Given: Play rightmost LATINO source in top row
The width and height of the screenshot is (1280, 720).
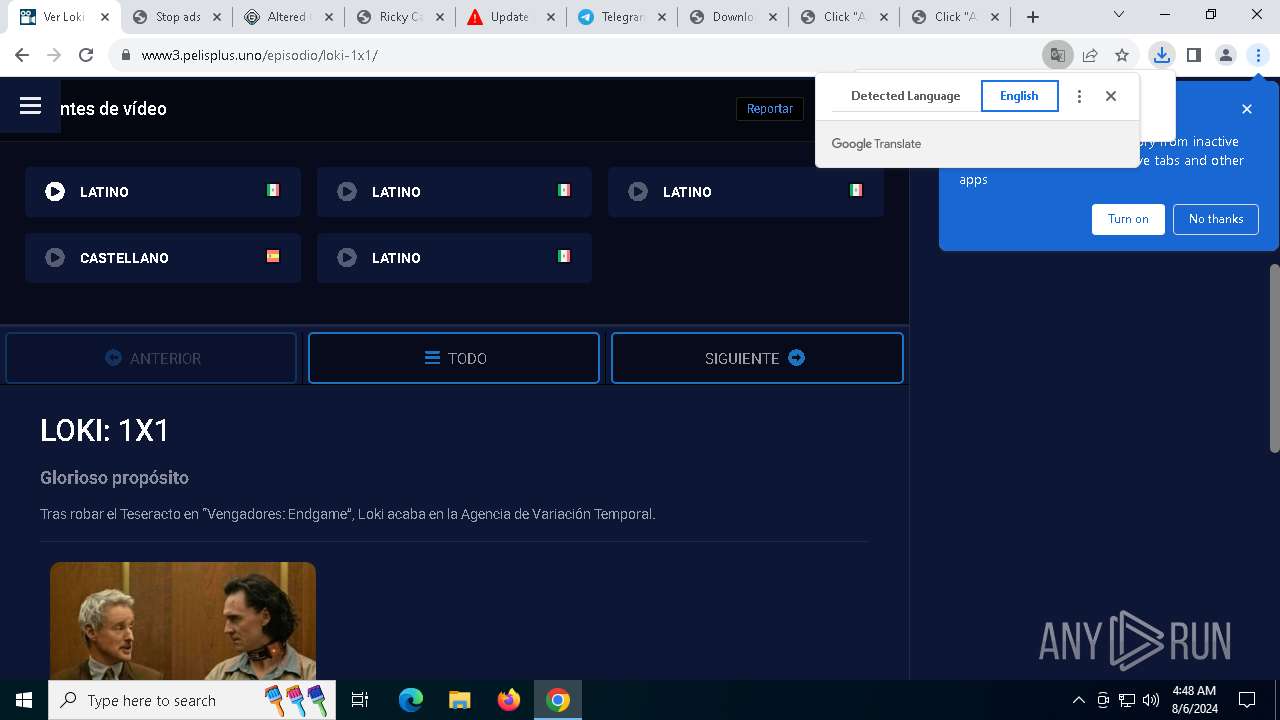Looking at the screenshot, I should click(x=746, y=192).
